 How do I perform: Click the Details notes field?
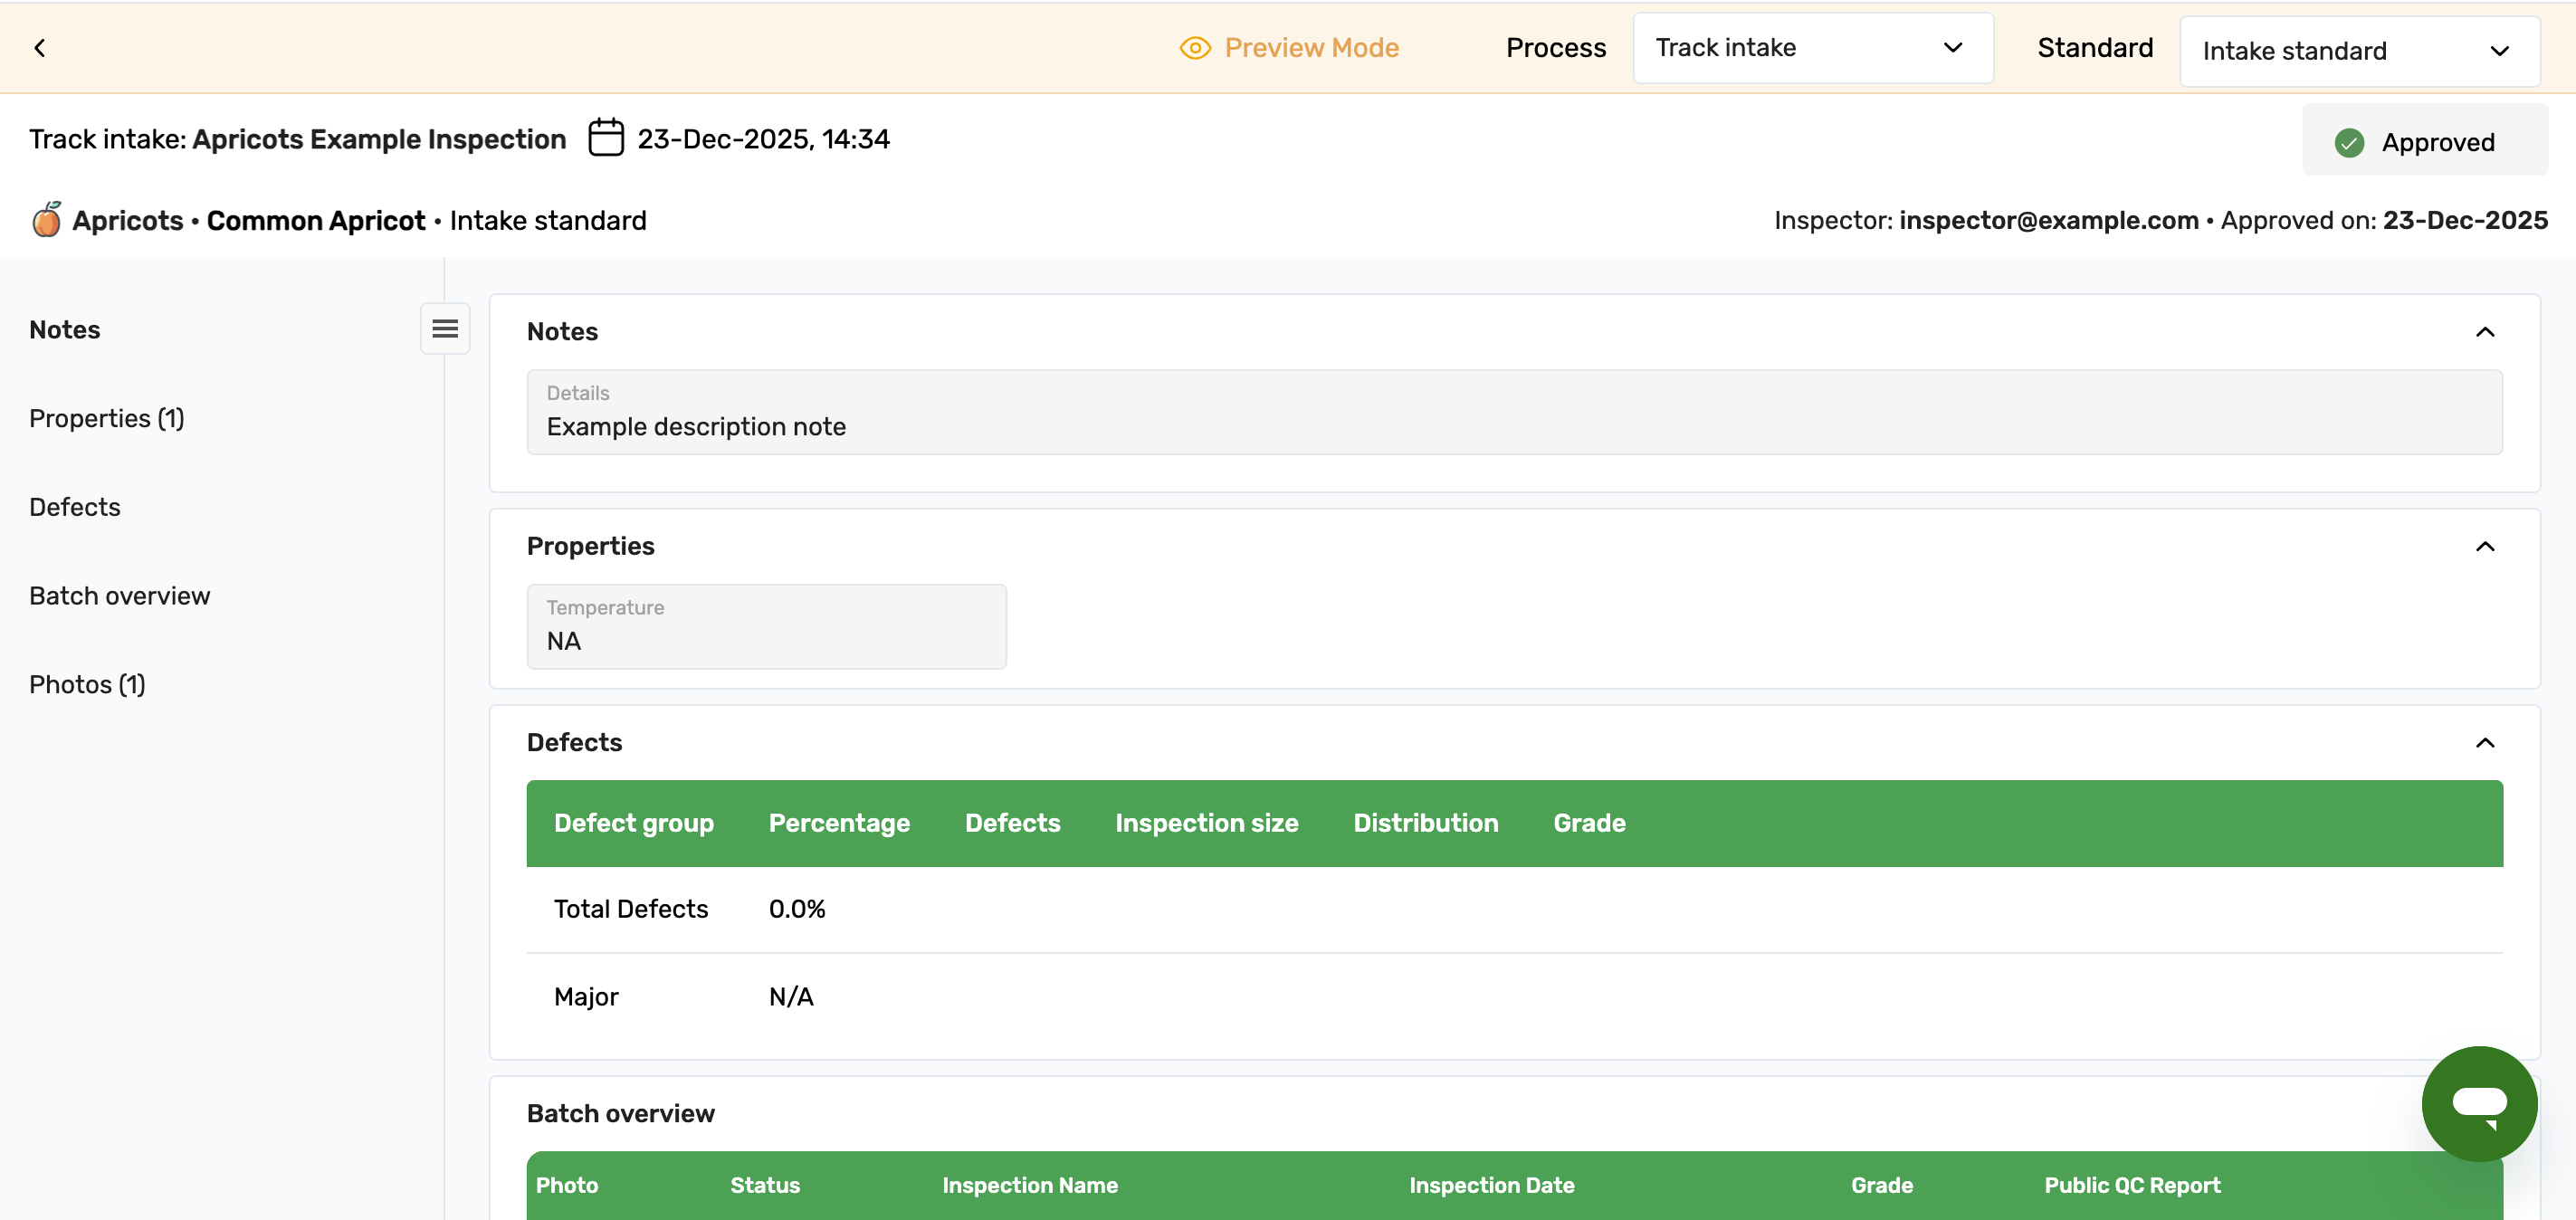coord(1513,413)
